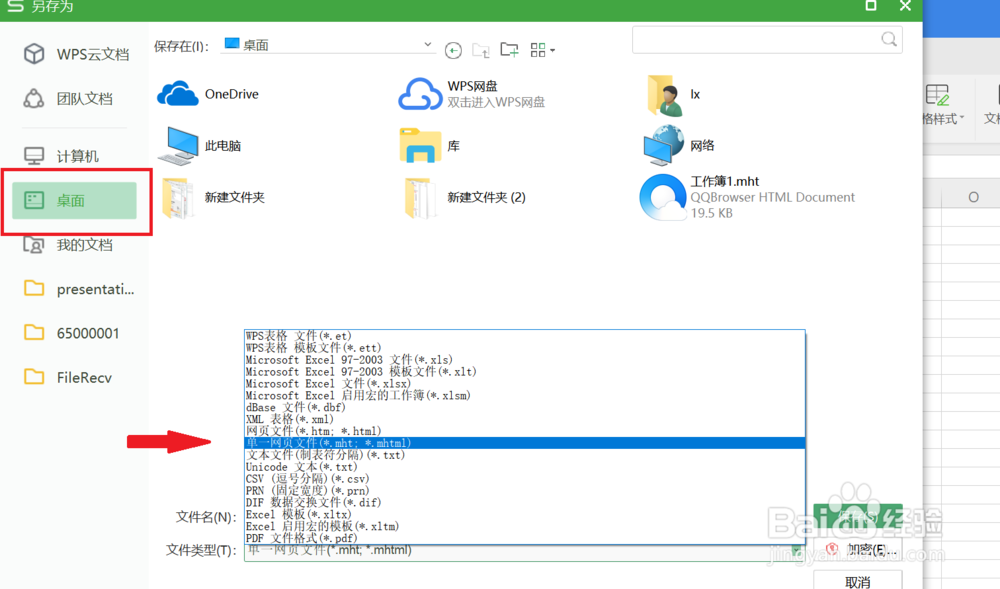Screen dimensions: 1000x589
Task: Select the 库 library item
Action: [430, 146]
